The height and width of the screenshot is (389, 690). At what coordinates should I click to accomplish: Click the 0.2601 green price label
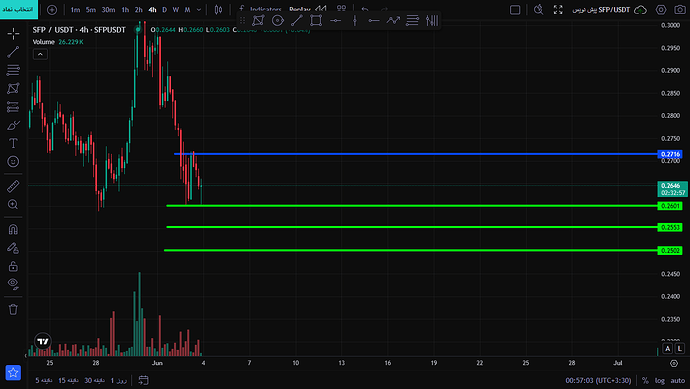point(670,206)
